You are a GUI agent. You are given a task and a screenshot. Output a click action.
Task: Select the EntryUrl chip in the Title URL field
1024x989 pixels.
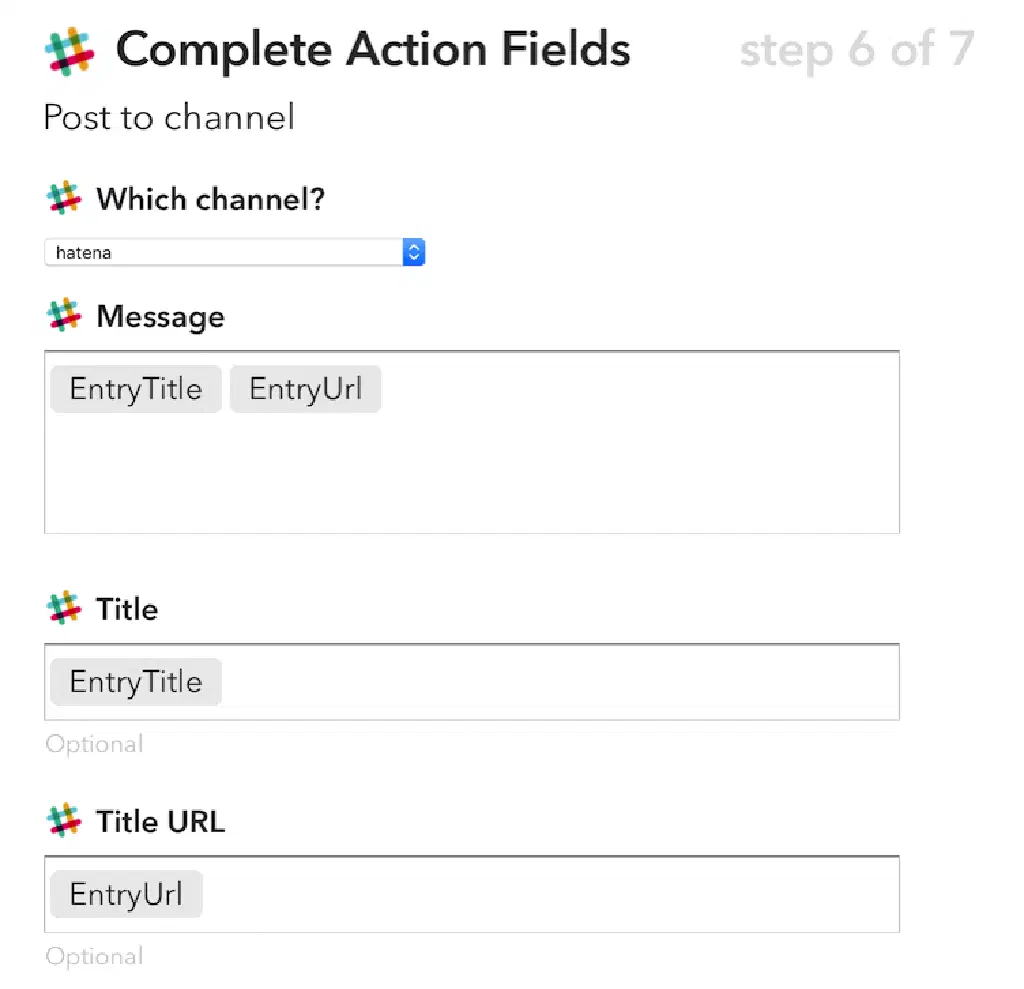(126, 894)
